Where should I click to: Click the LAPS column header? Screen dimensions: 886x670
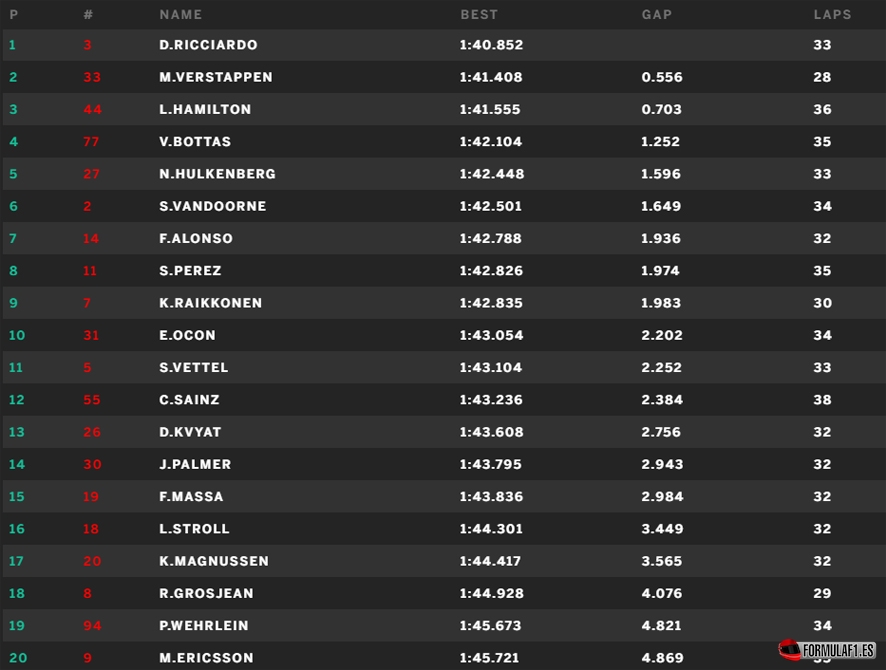[832, 15]
